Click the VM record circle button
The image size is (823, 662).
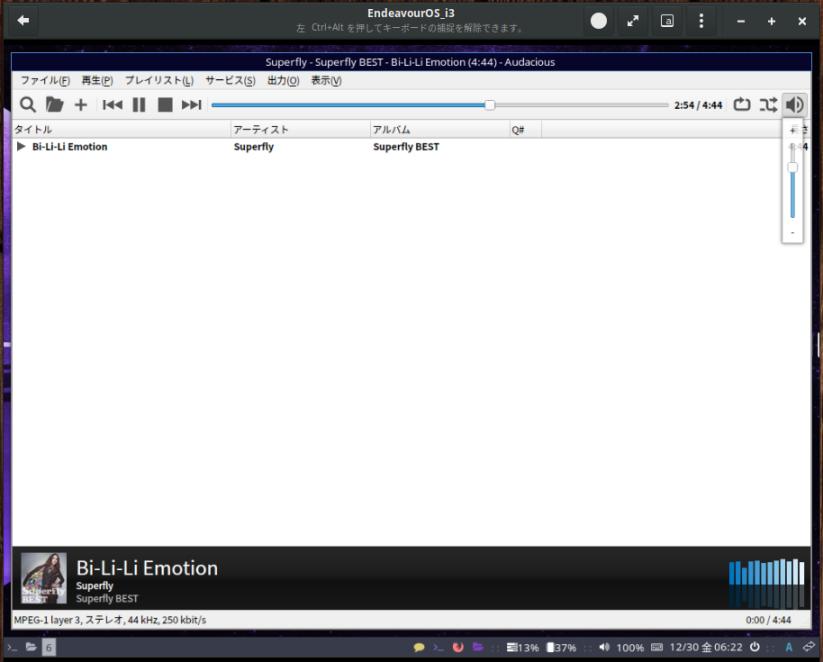tap(598, 20)
